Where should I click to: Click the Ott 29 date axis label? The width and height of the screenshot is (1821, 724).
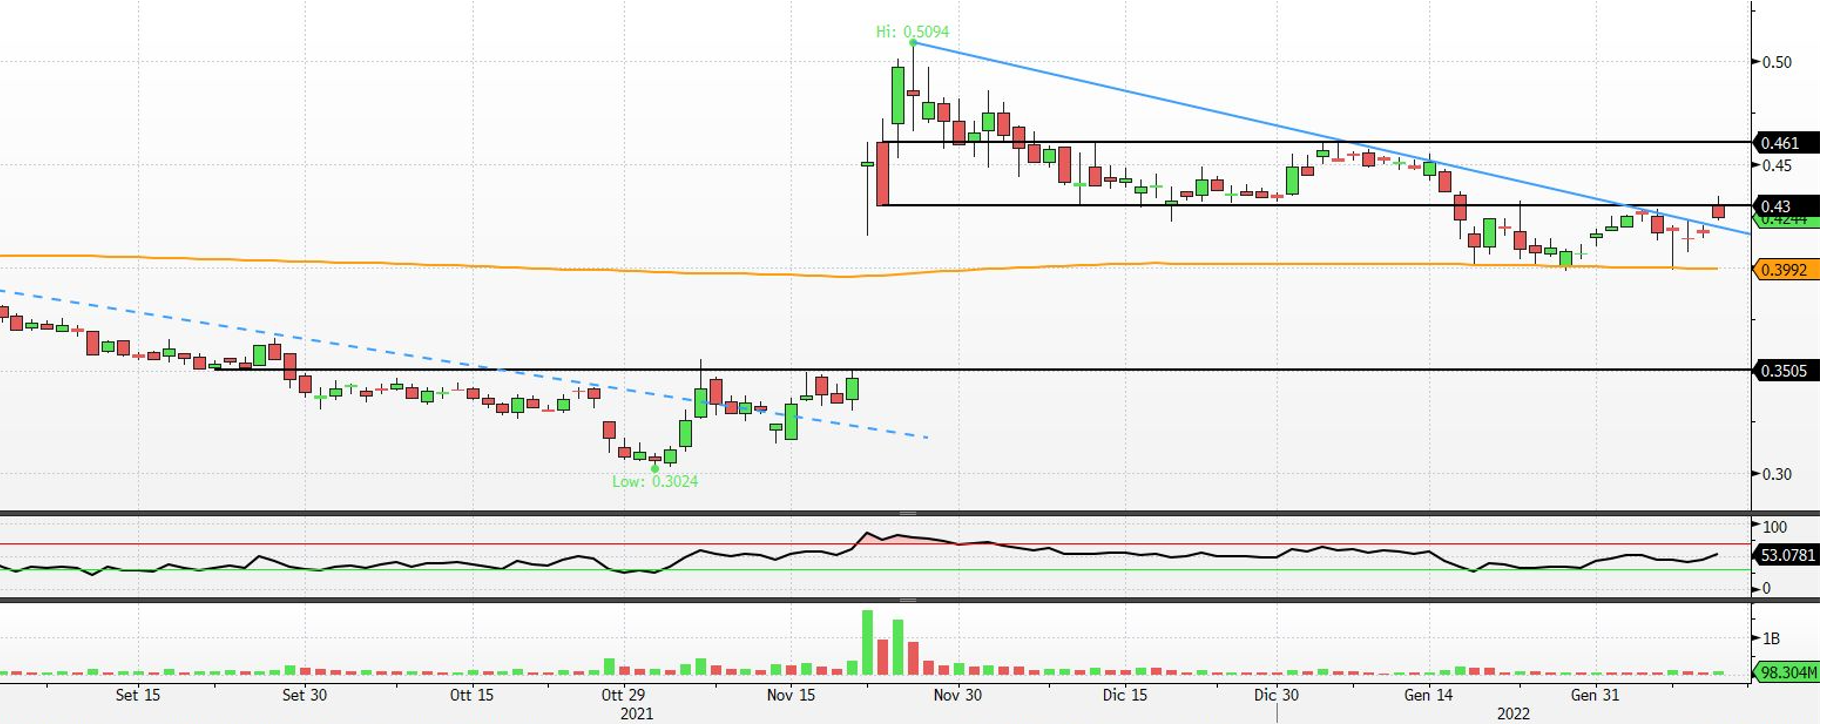(623, 695)
